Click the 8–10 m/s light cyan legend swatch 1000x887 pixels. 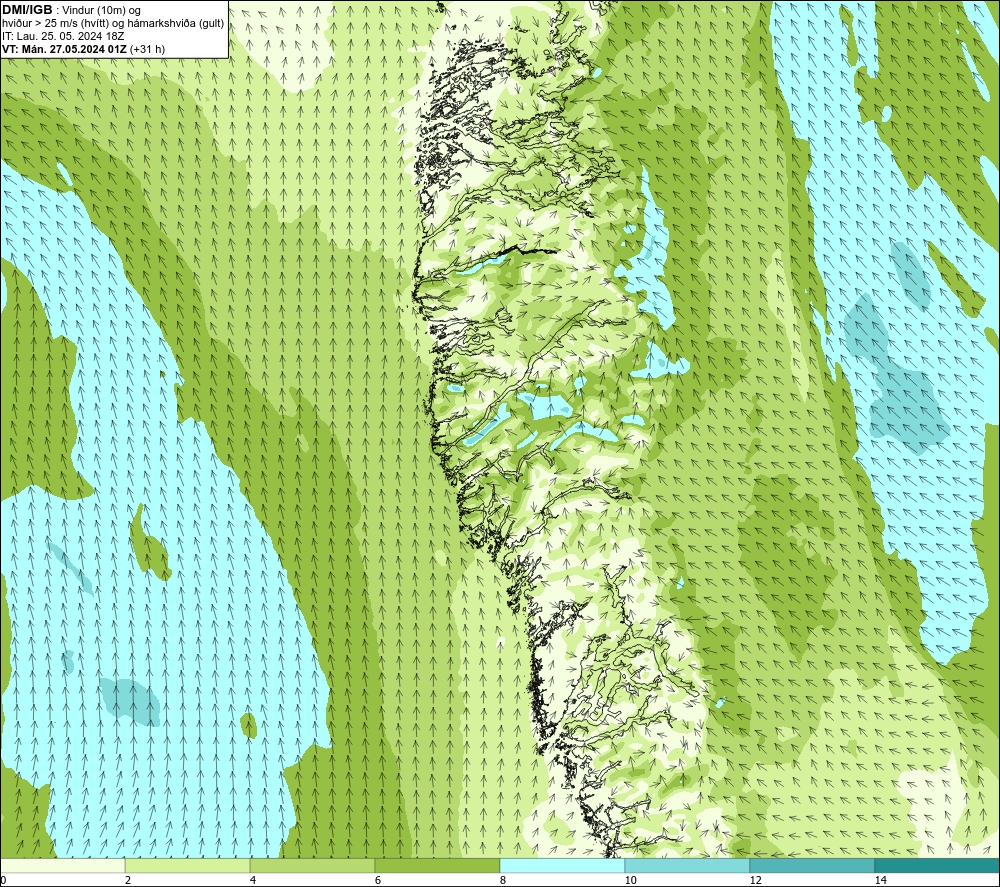click(x=562, y=865)
